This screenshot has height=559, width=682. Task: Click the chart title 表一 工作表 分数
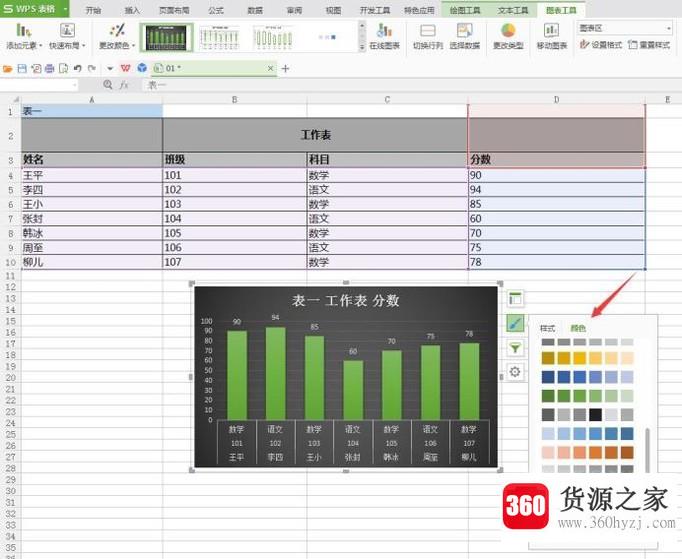pos(345,301)
